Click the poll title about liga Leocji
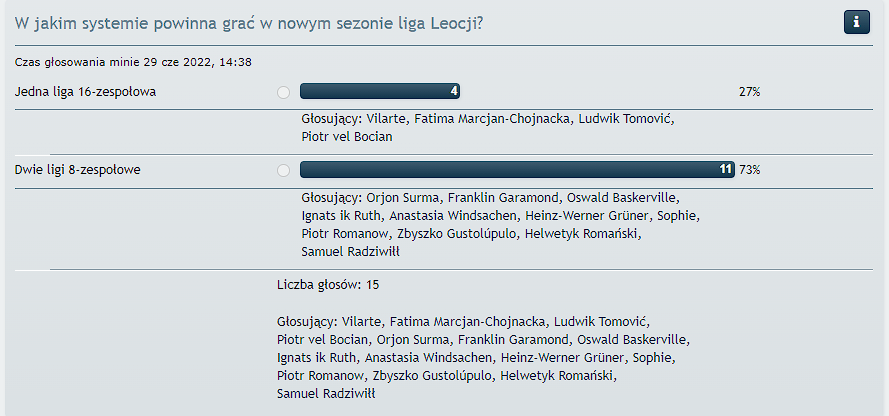889x416 pixels. [249, 23]
